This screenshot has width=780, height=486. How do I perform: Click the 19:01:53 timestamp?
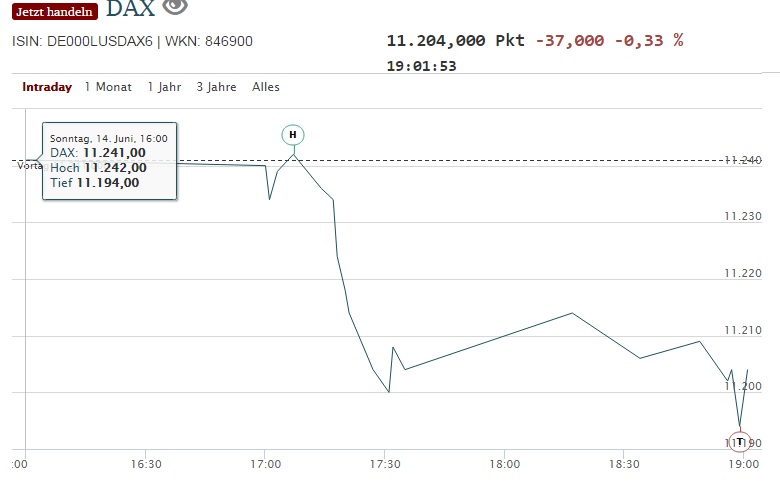coord(421,66)
